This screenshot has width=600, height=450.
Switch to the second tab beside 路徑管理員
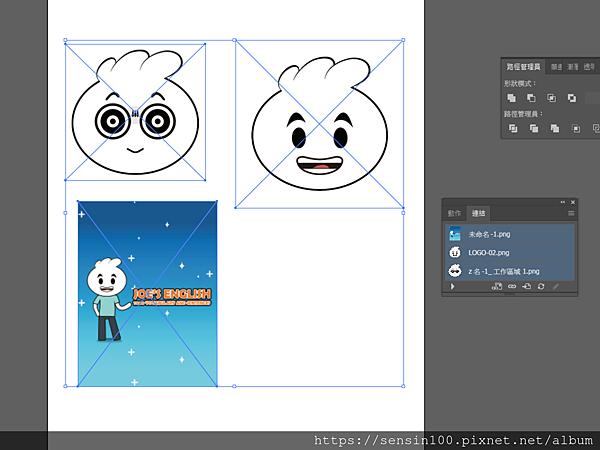click(x=556, y=67)
